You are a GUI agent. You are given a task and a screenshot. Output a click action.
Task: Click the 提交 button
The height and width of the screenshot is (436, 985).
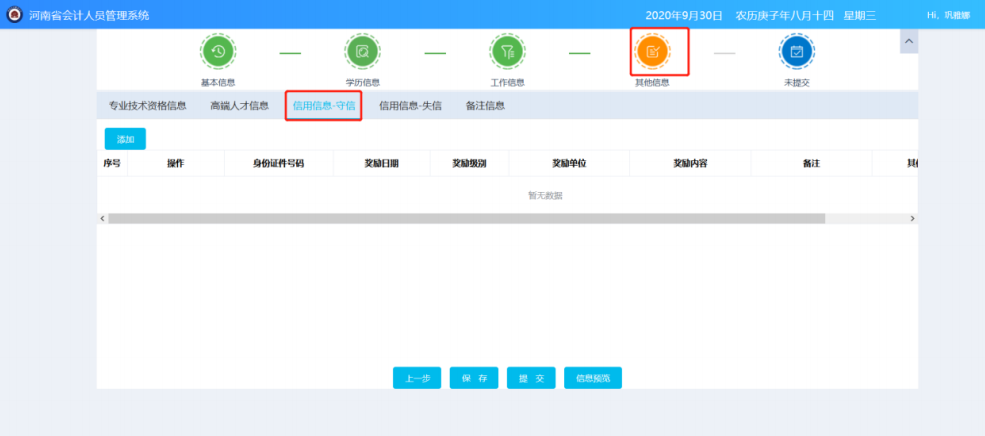531,378
